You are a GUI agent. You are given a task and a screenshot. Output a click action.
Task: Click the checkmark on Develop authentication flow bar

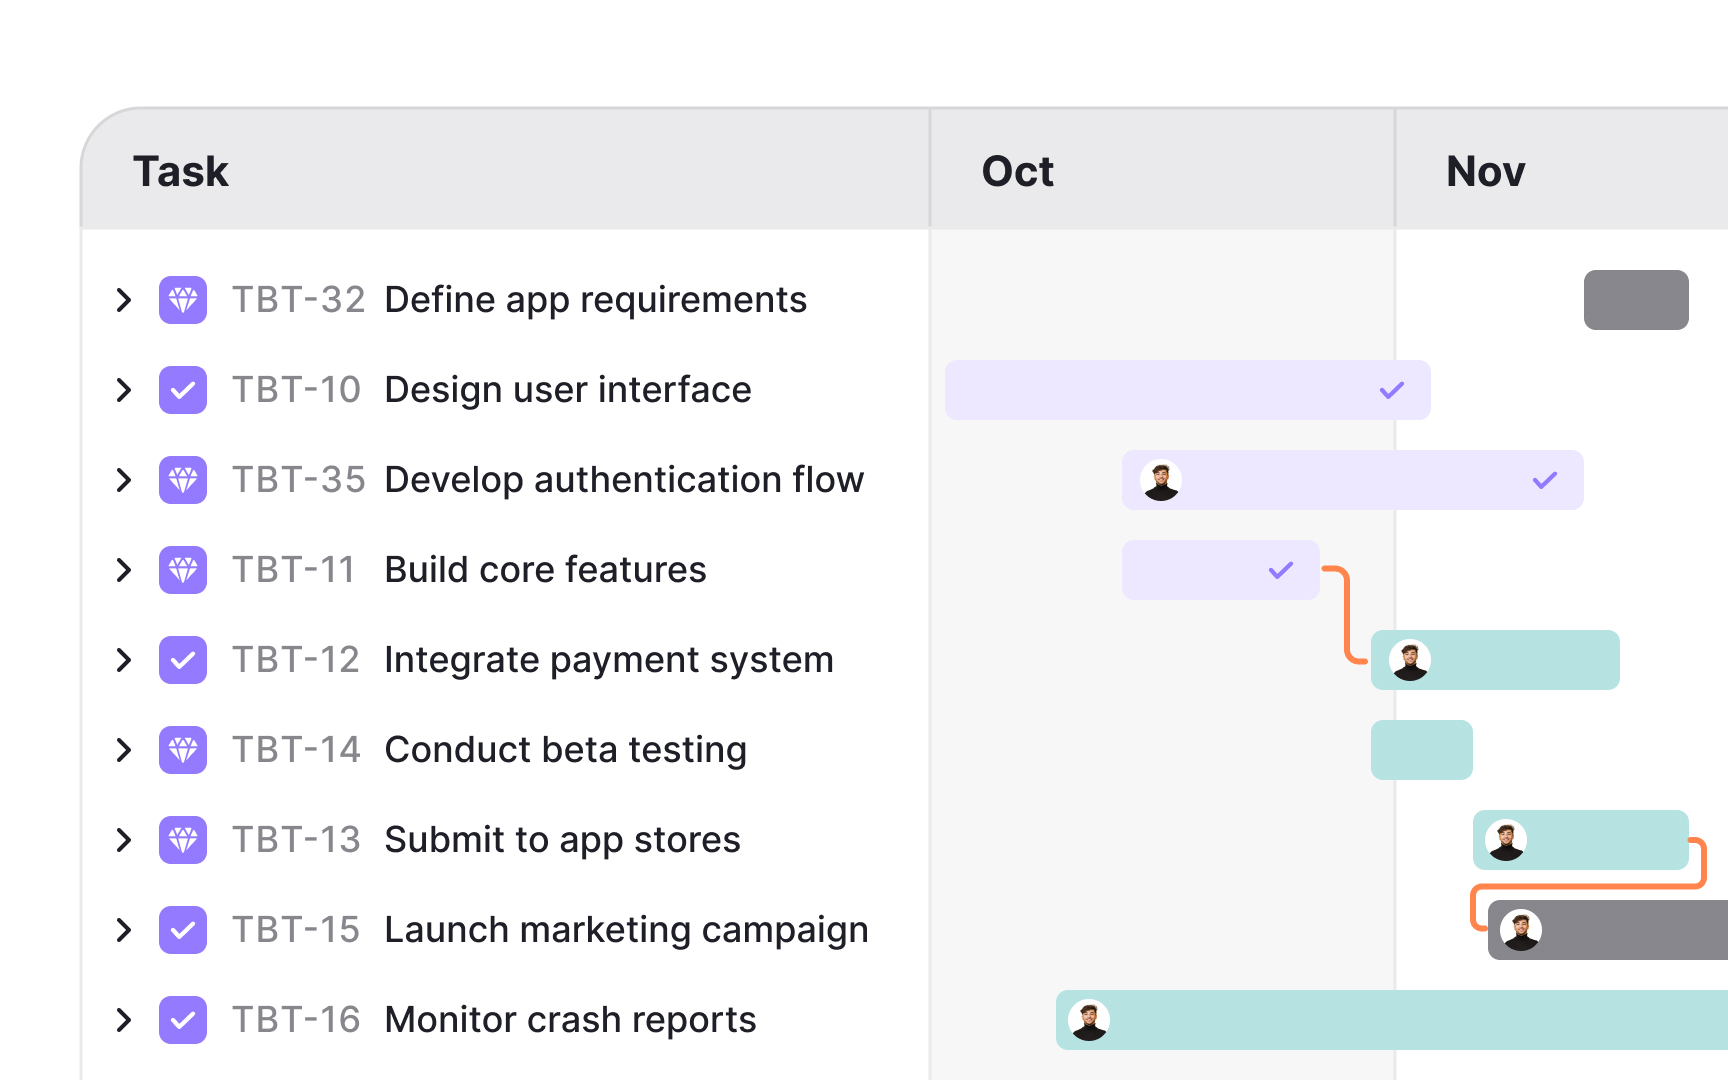click(x=1544, y=480)
